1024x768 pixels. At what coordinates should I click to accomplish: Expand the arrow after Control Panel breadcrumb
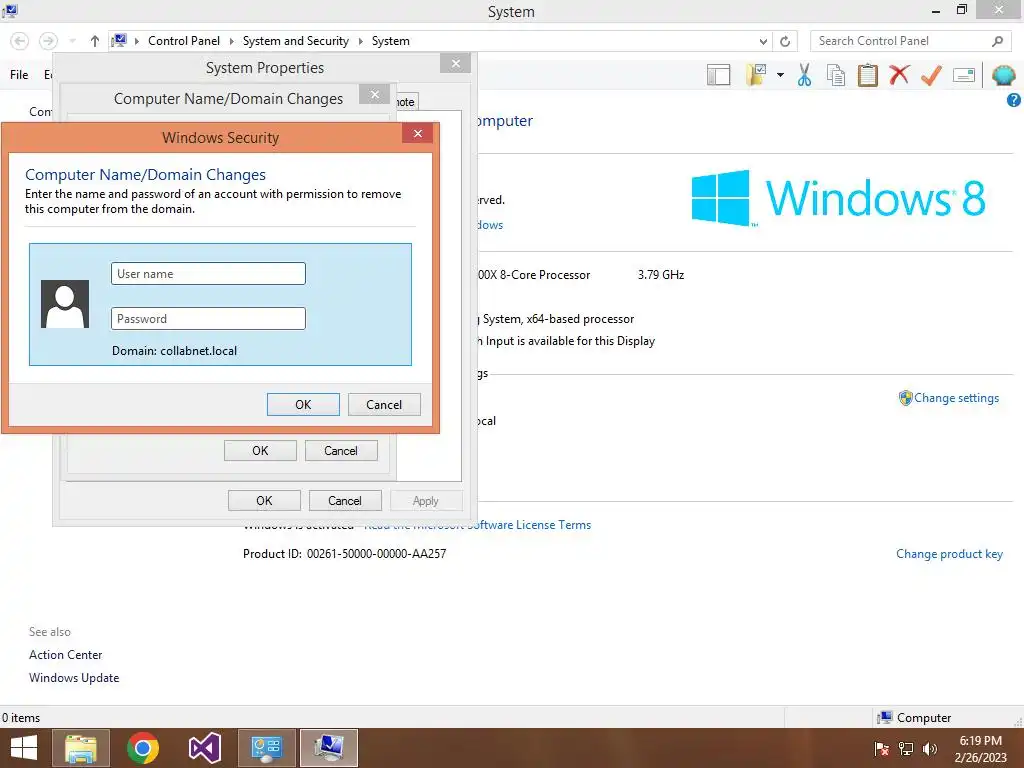point(231,41)
